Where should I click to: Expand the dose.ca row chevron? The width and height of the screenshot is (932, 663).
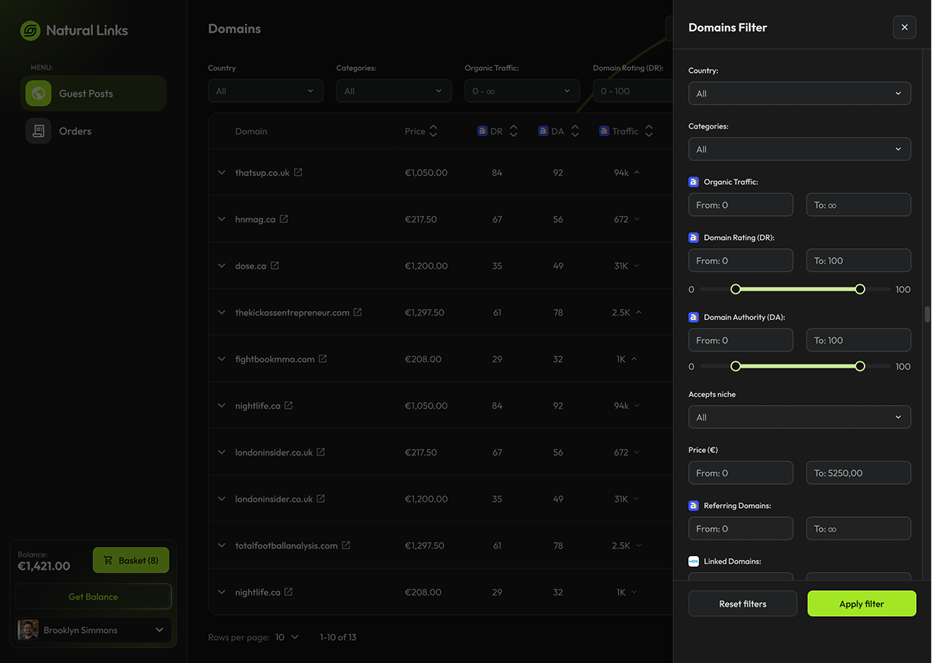(x=222, y=266)
